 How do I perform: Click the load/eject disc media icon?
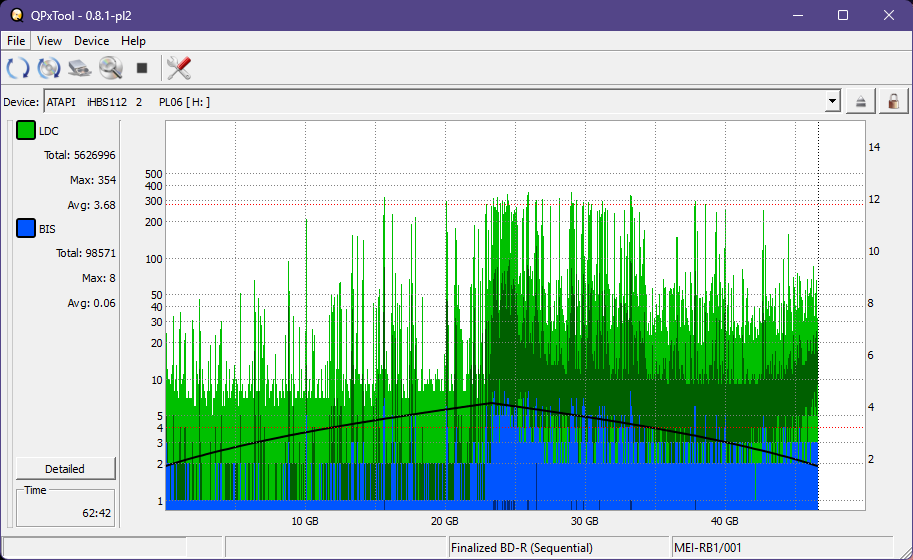point(49,68)
